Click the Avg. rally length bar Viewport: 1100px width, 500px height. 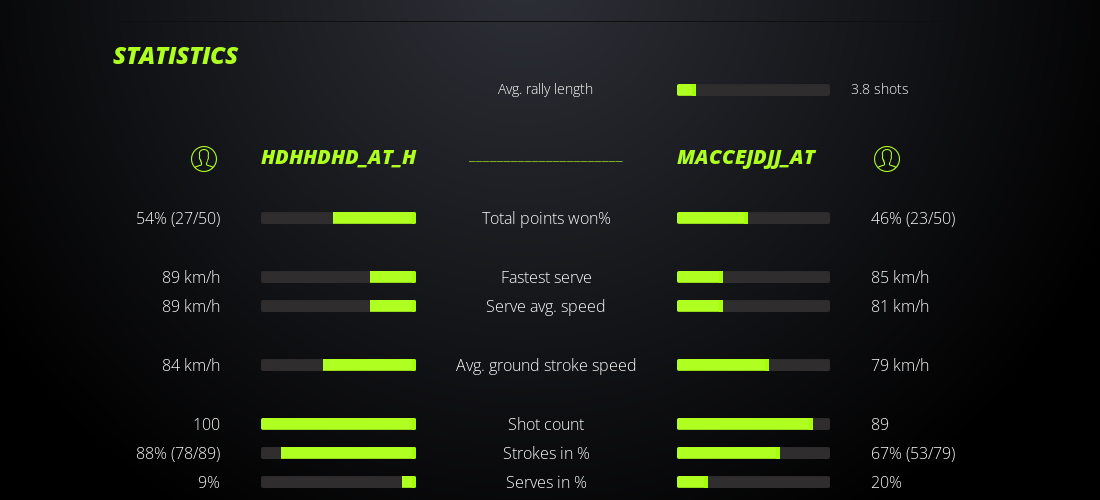pyautogui.click(x=753, y=90)
